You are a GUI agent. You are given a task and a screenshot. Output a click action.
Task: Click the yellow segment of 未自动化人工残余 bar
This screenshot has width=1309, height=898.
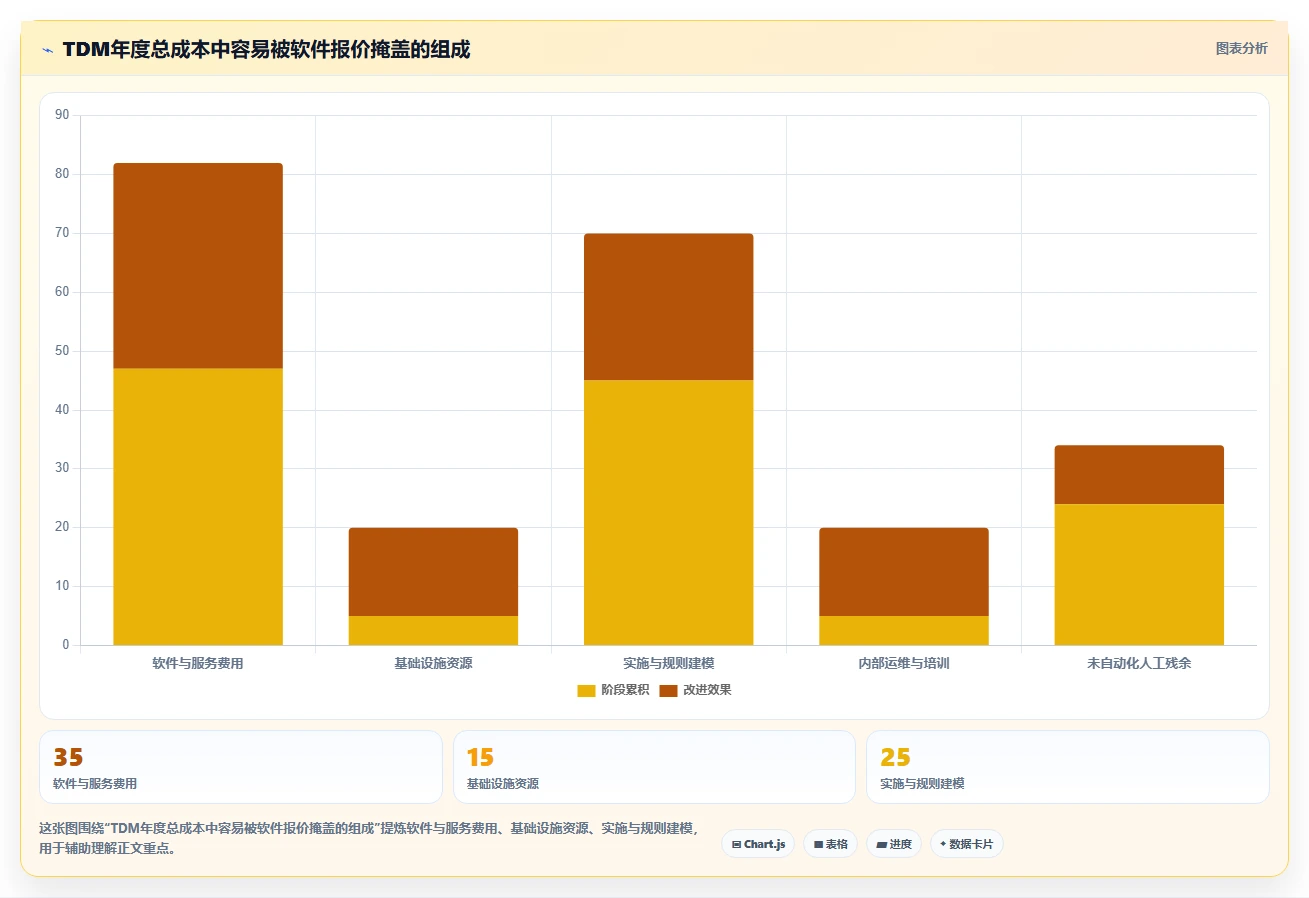tap(1139, 575)
